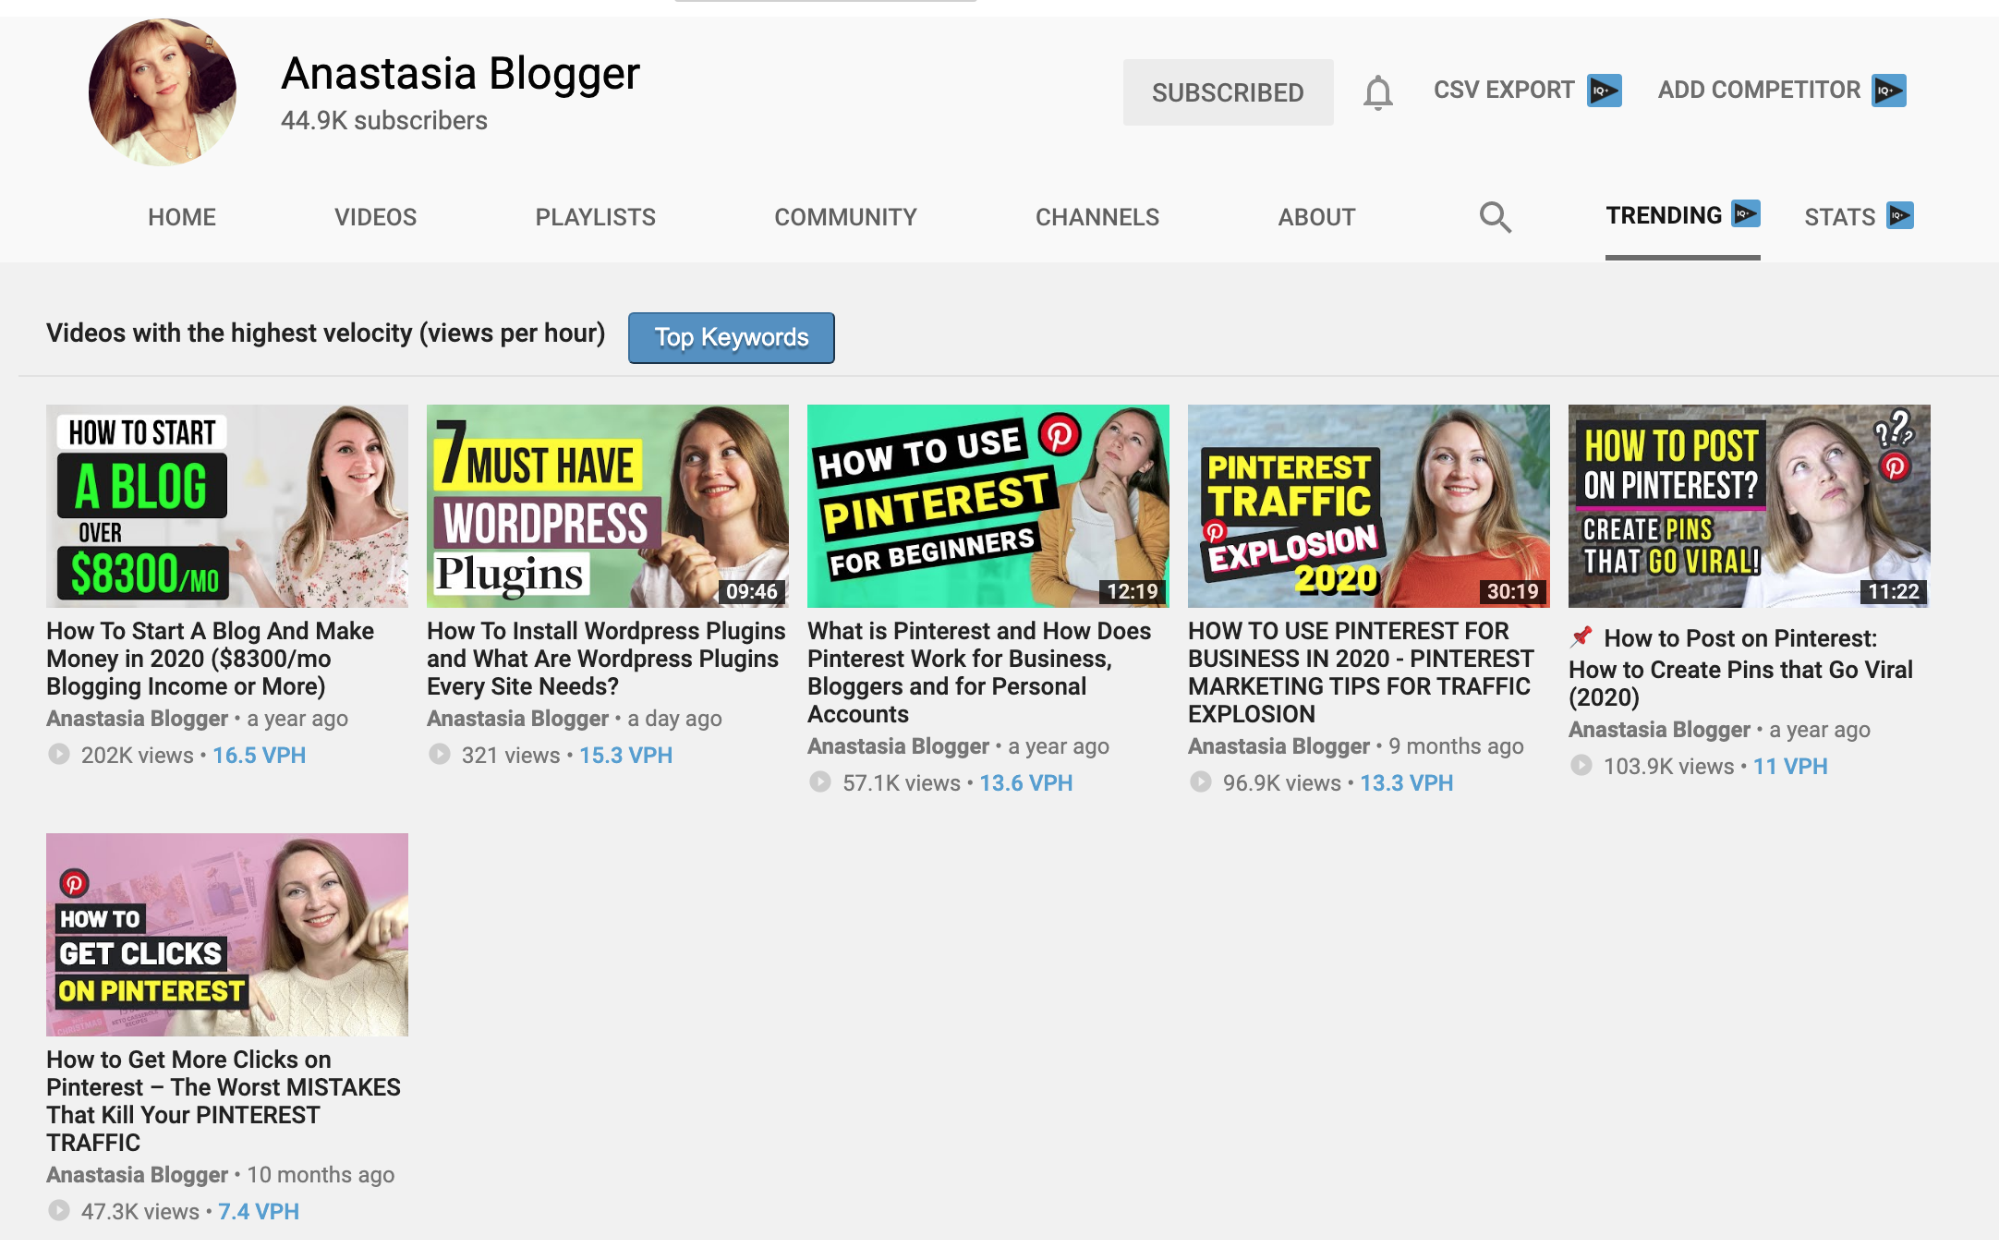Click play icon beside 103.9K views

pyautogui.click(x=1581, y=765)
